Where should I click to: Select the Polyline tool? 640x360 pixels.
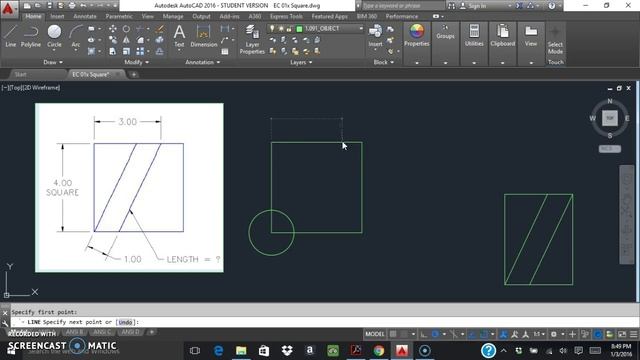31,36
